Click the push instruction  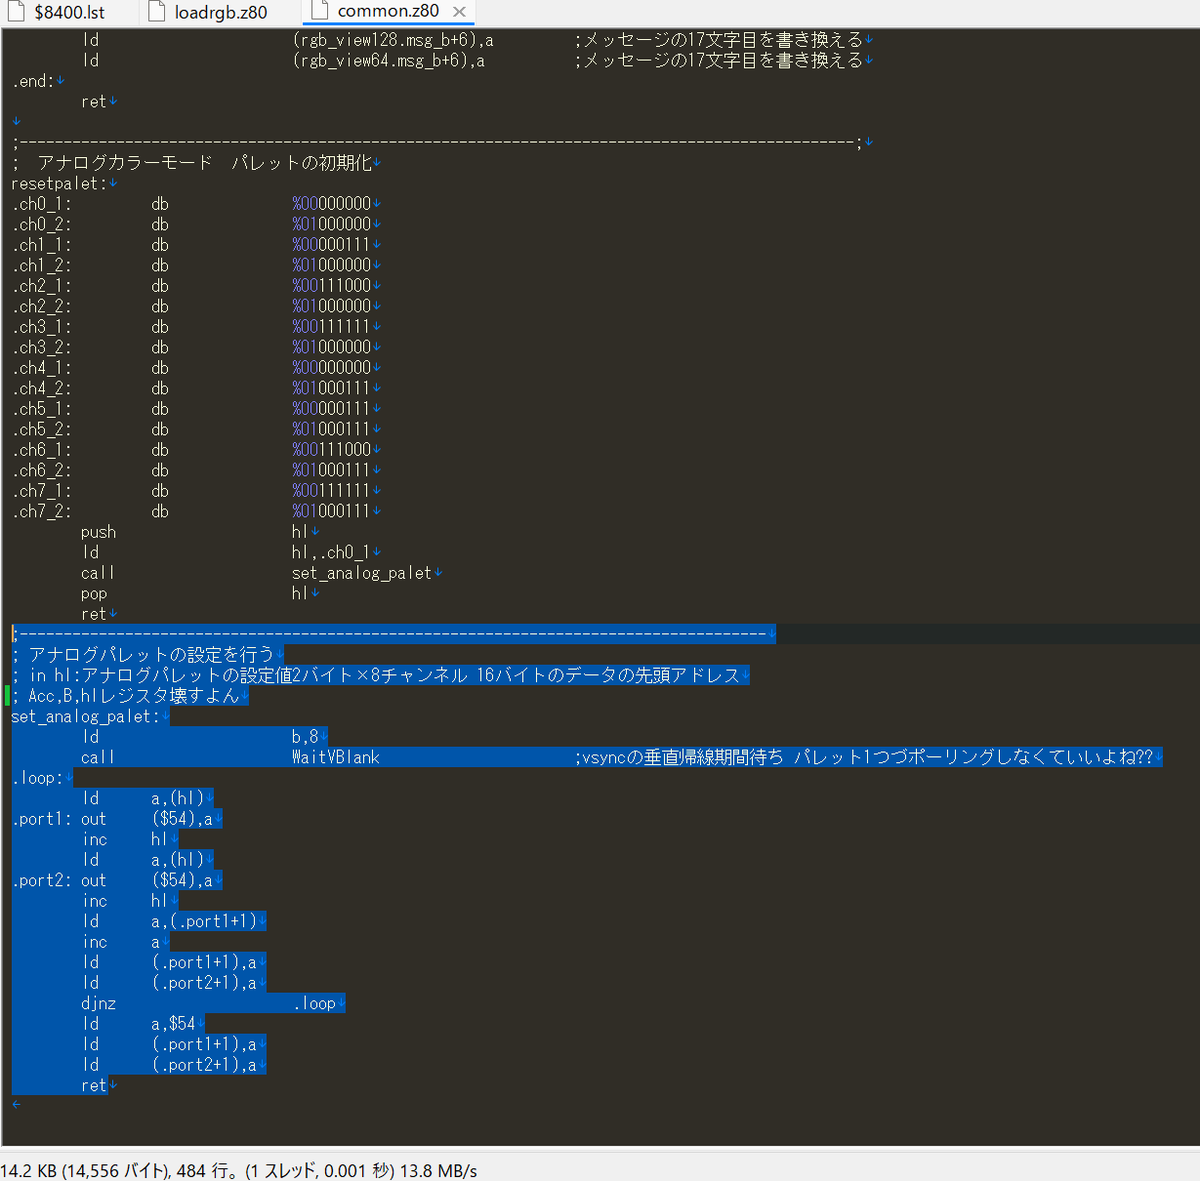coord(99,532)
